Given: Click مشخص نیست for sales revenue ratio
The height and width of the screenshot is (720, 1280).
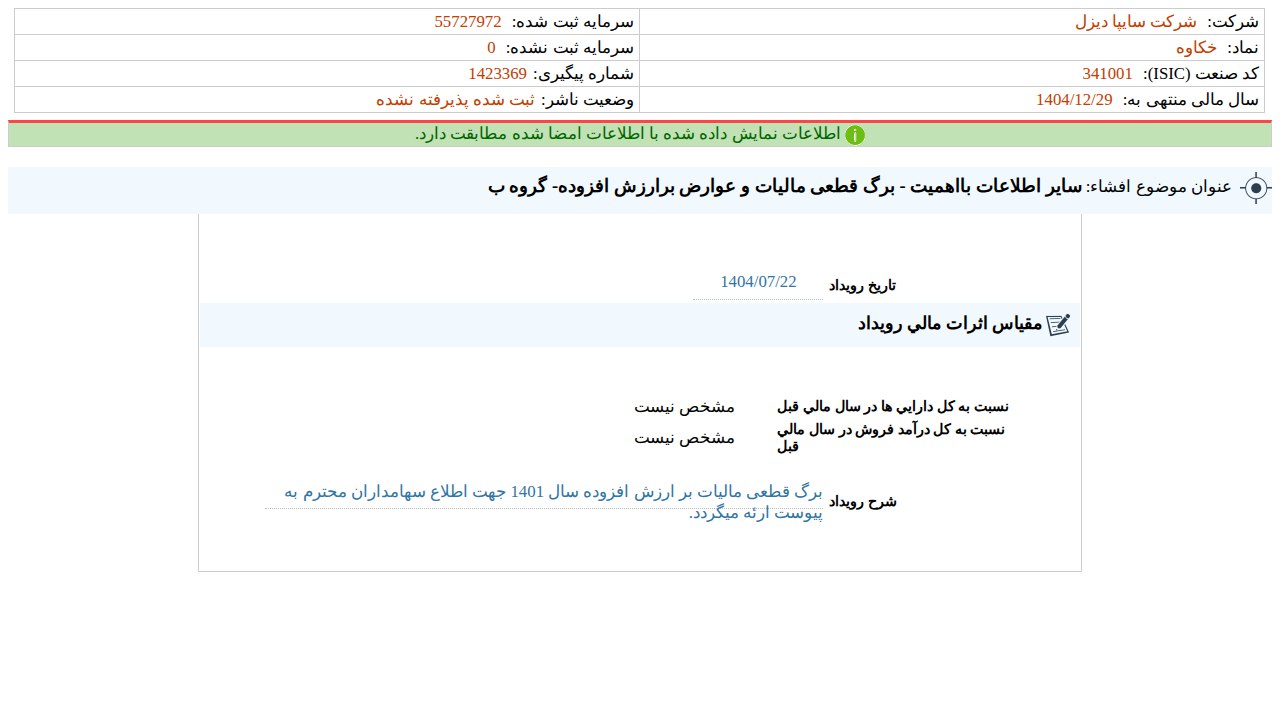Looking at the screenshot, I should tap(684, 438).
